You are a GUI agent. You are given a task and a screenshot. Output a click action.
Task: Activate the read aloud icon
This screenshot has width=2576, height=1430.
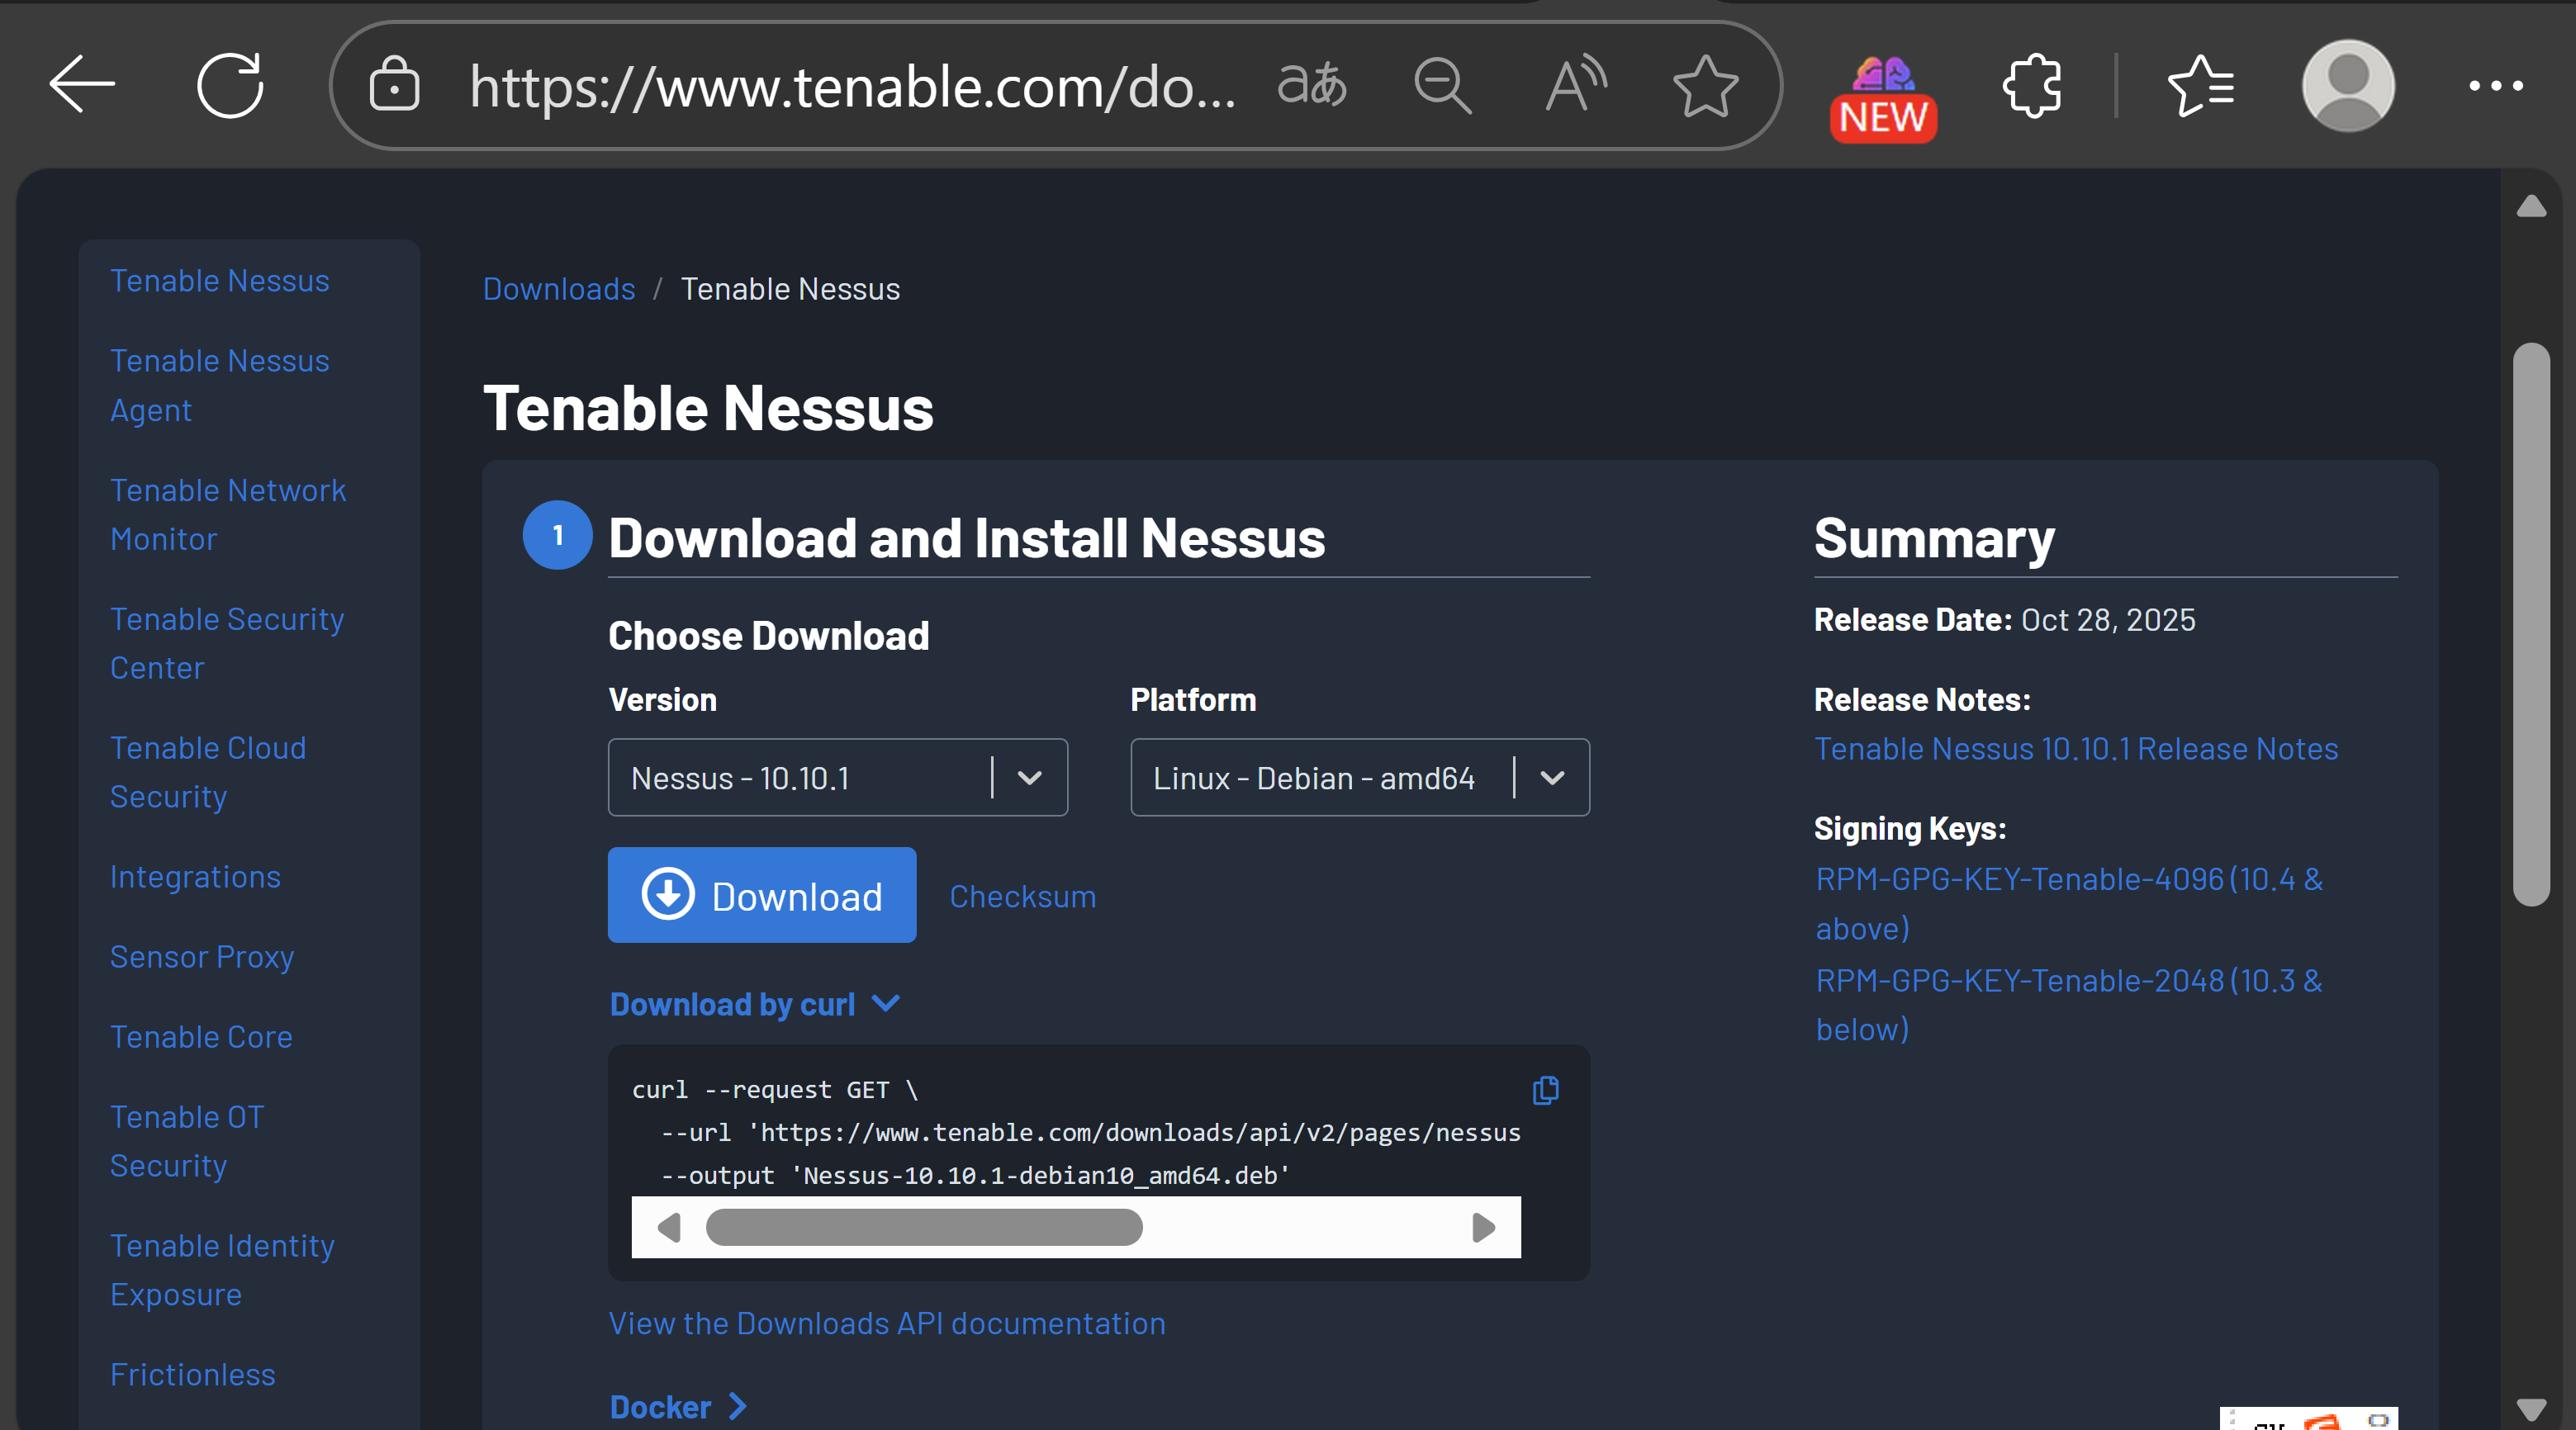(x=1575, y=86)
